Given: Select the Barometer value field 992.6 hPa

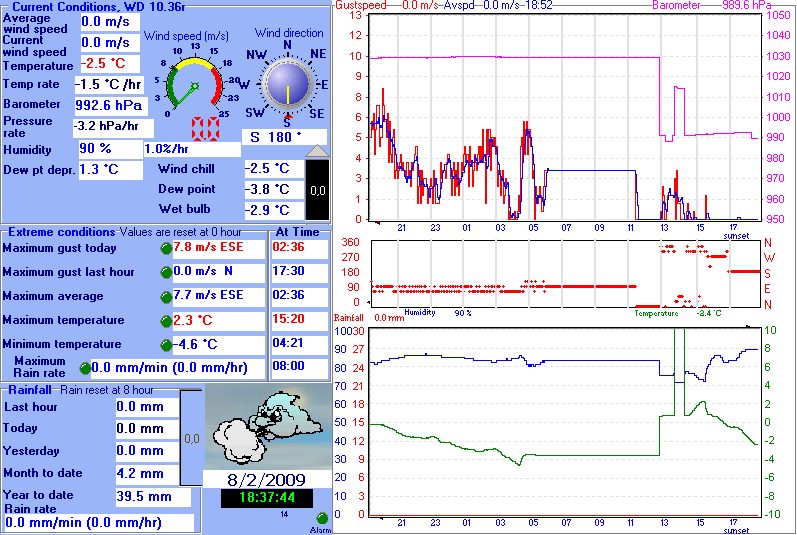Looking at the screenshot, I should [x=110, y=105].
